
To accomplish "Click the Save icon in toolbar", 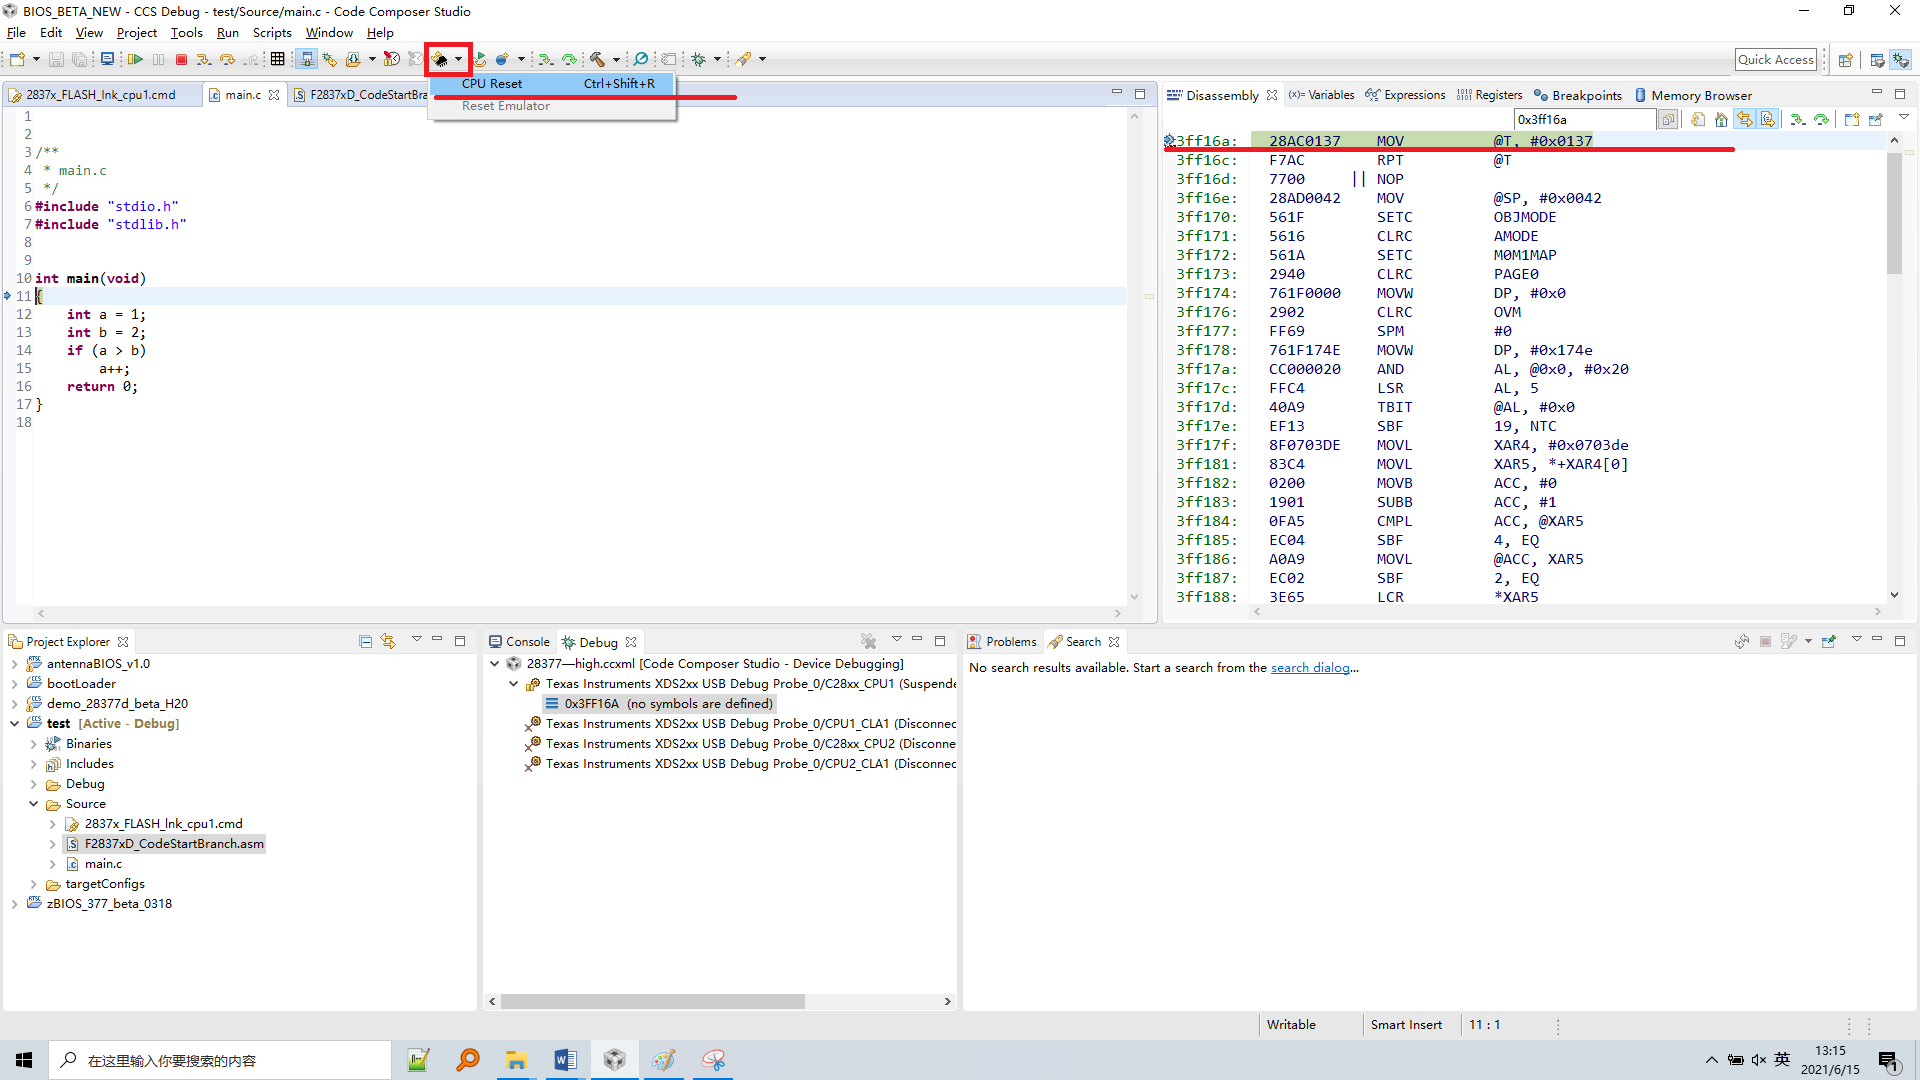I will click(56, 60).
